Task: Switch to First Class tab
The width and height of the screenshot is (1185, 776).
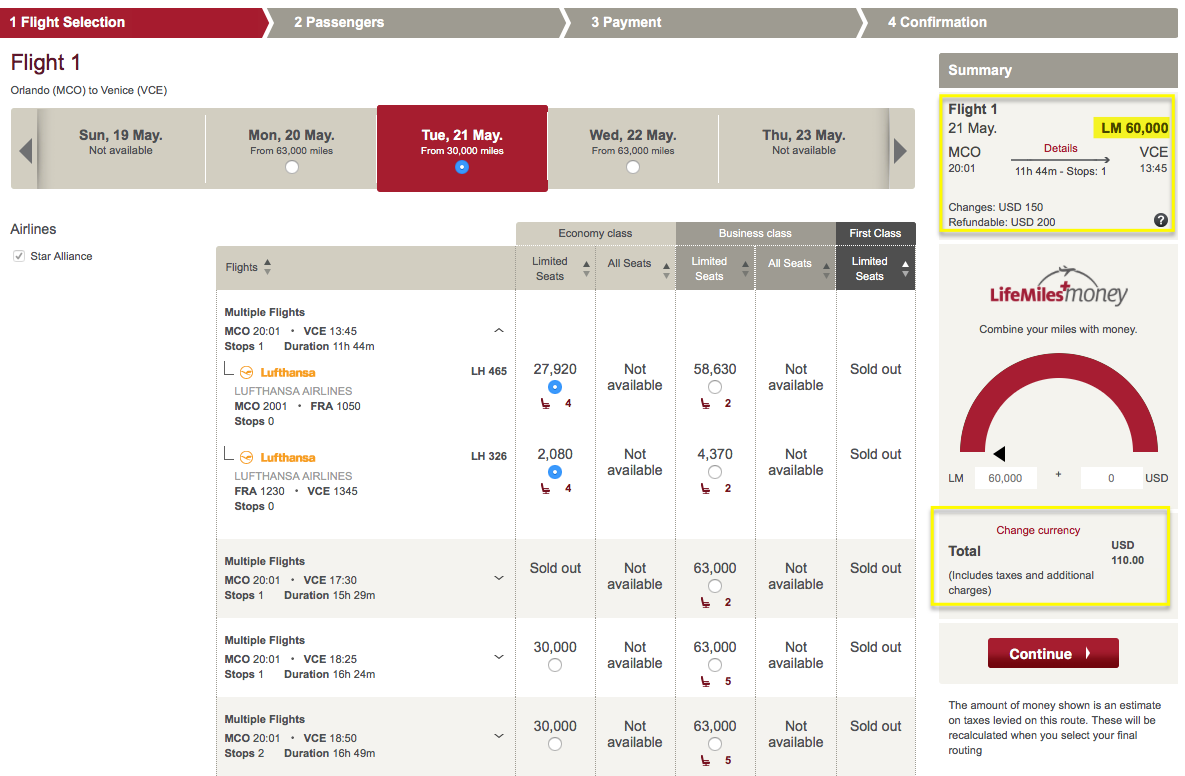Action: (x=875, y=233)
